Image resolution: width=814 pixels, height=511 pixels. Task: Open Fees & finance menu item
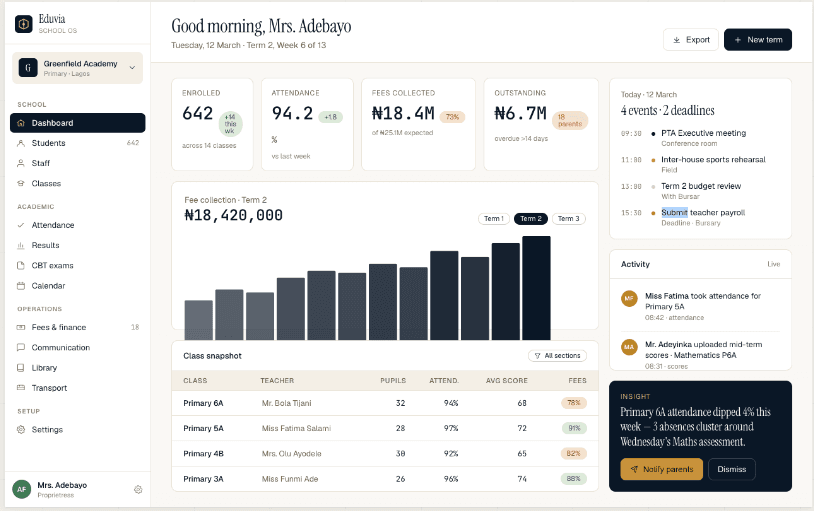tap(77, 327)
